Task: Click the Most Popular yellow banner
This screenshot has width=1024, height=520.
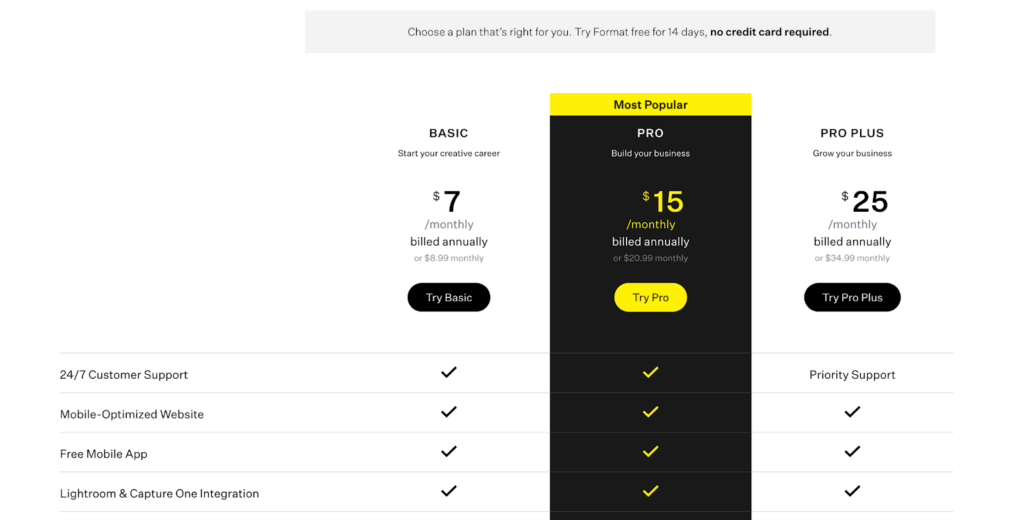Action: 650,105
